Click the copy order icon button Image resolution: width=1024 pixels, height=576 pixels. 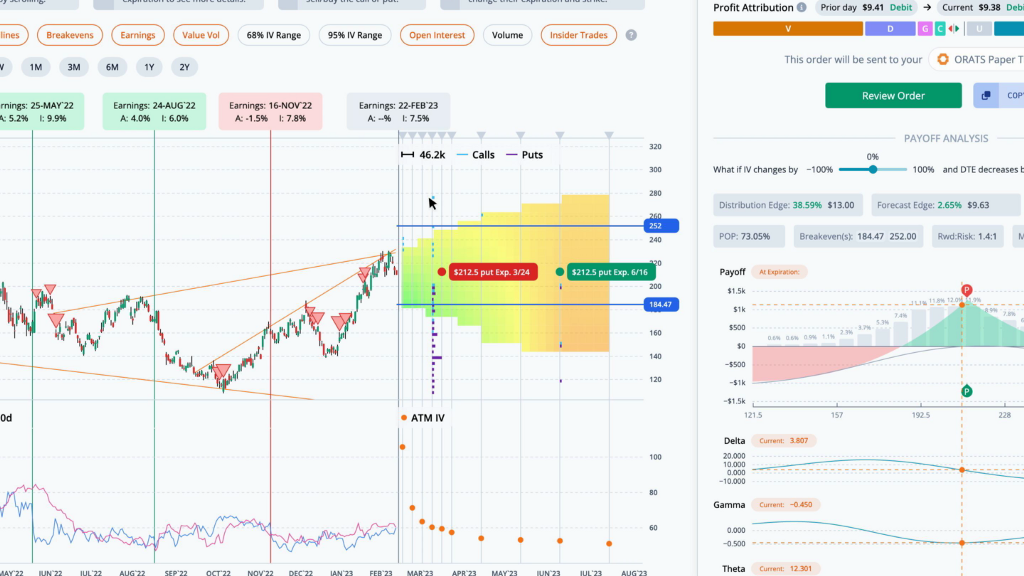[x=986, y=95]
